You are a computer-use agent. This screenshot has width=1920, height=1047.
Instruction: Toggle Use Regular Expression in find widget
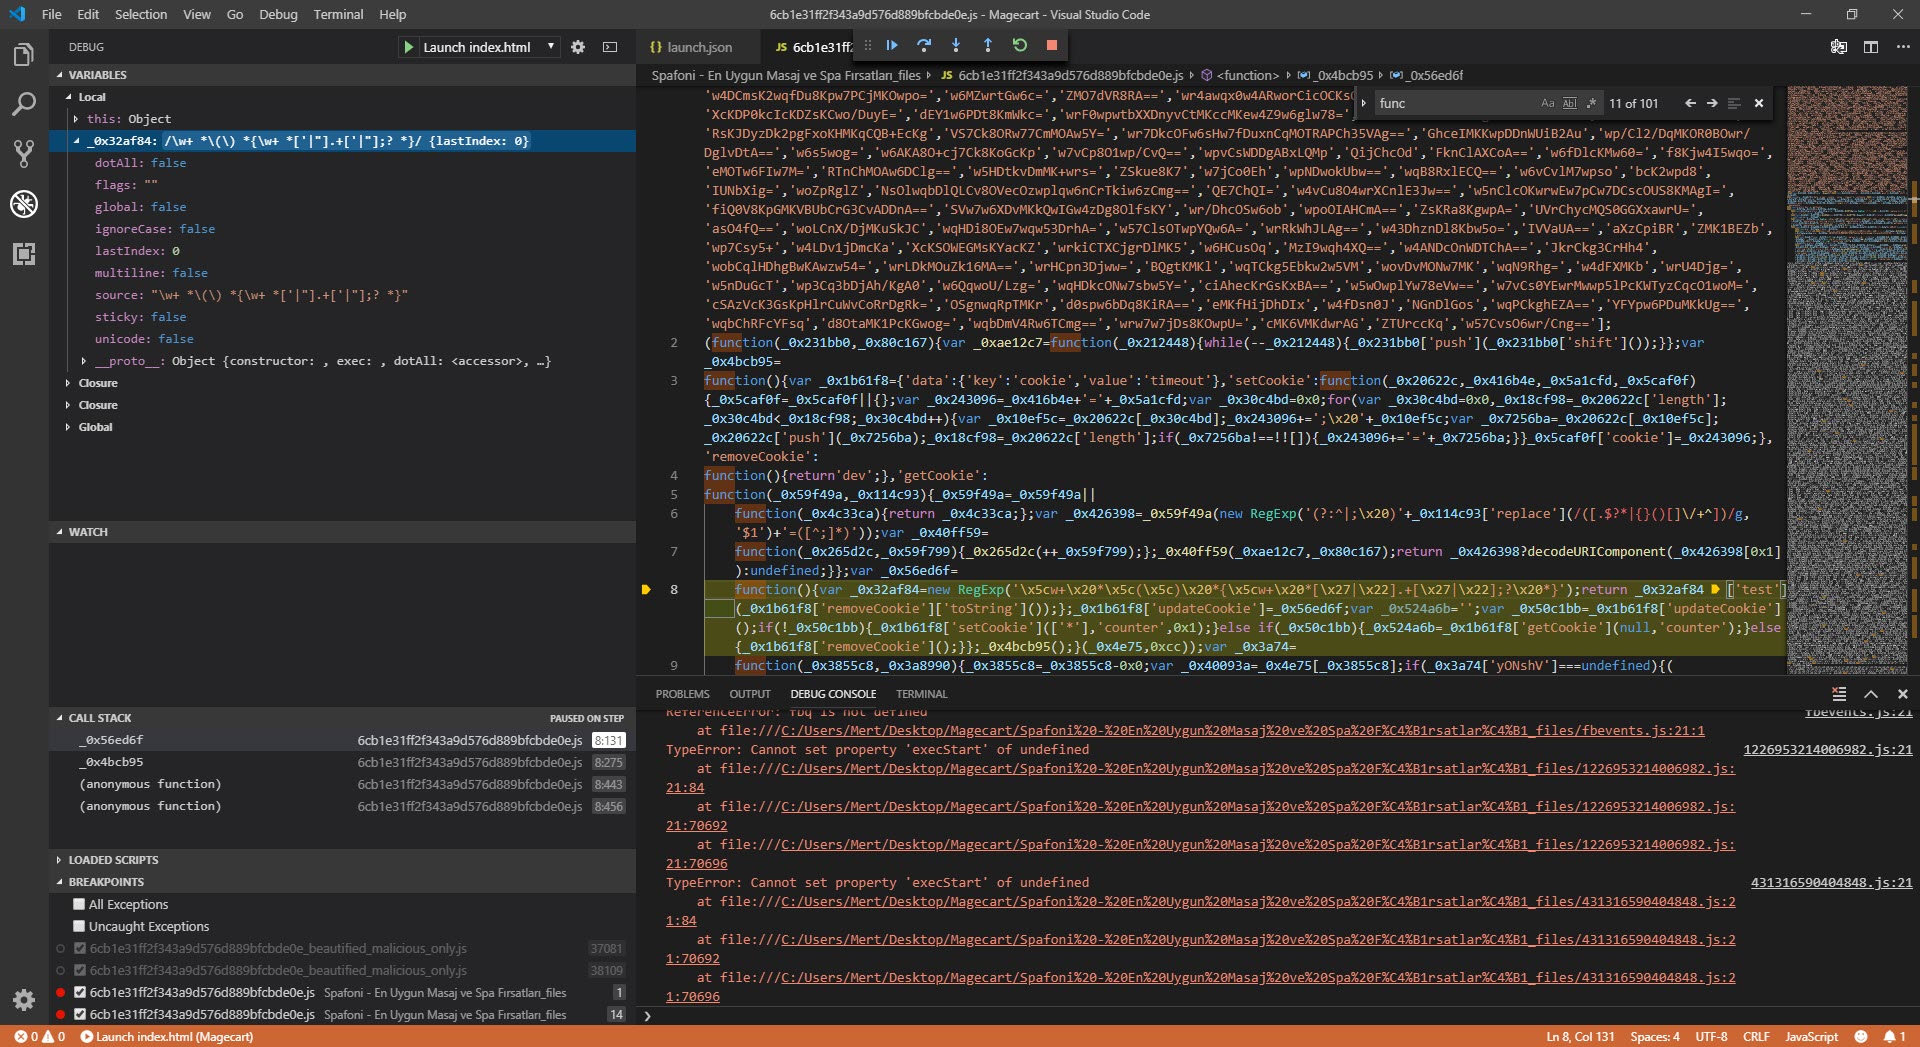click(x=1591, y=103)
